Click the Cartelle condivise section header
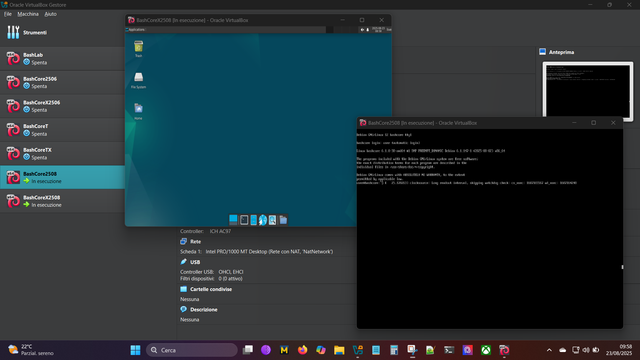 tap(211, 289)
